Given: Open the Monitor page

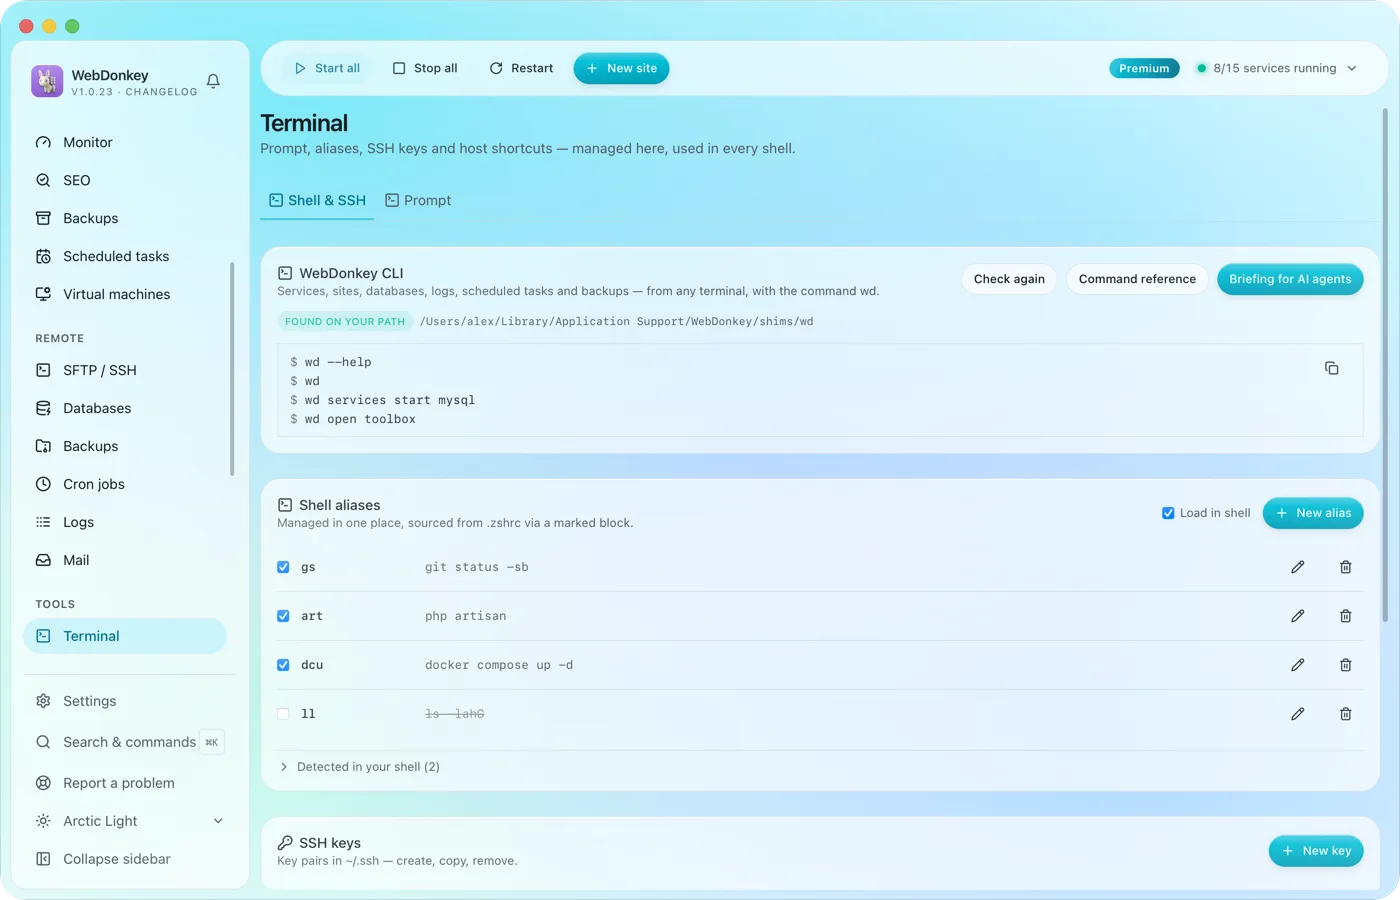Looking at the screenshot, I should tap(125, 142).
